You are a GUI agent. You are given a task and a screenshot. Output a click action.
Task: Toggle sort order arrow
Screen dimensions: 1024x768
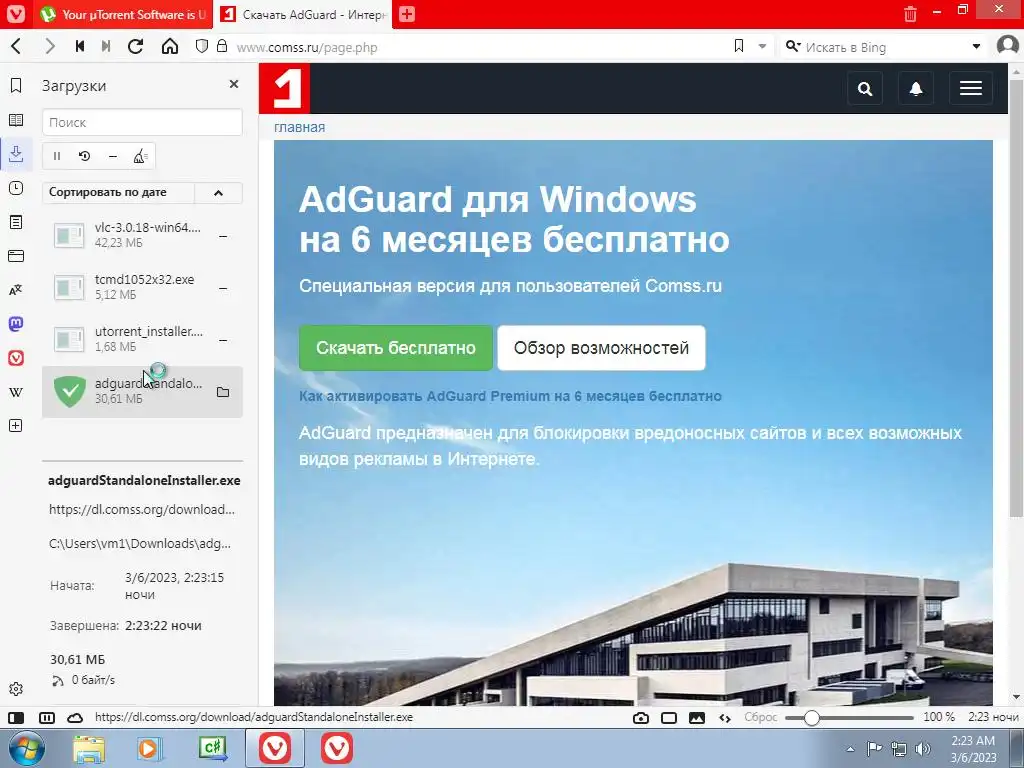pyautogui.click(x=218, y=193)
